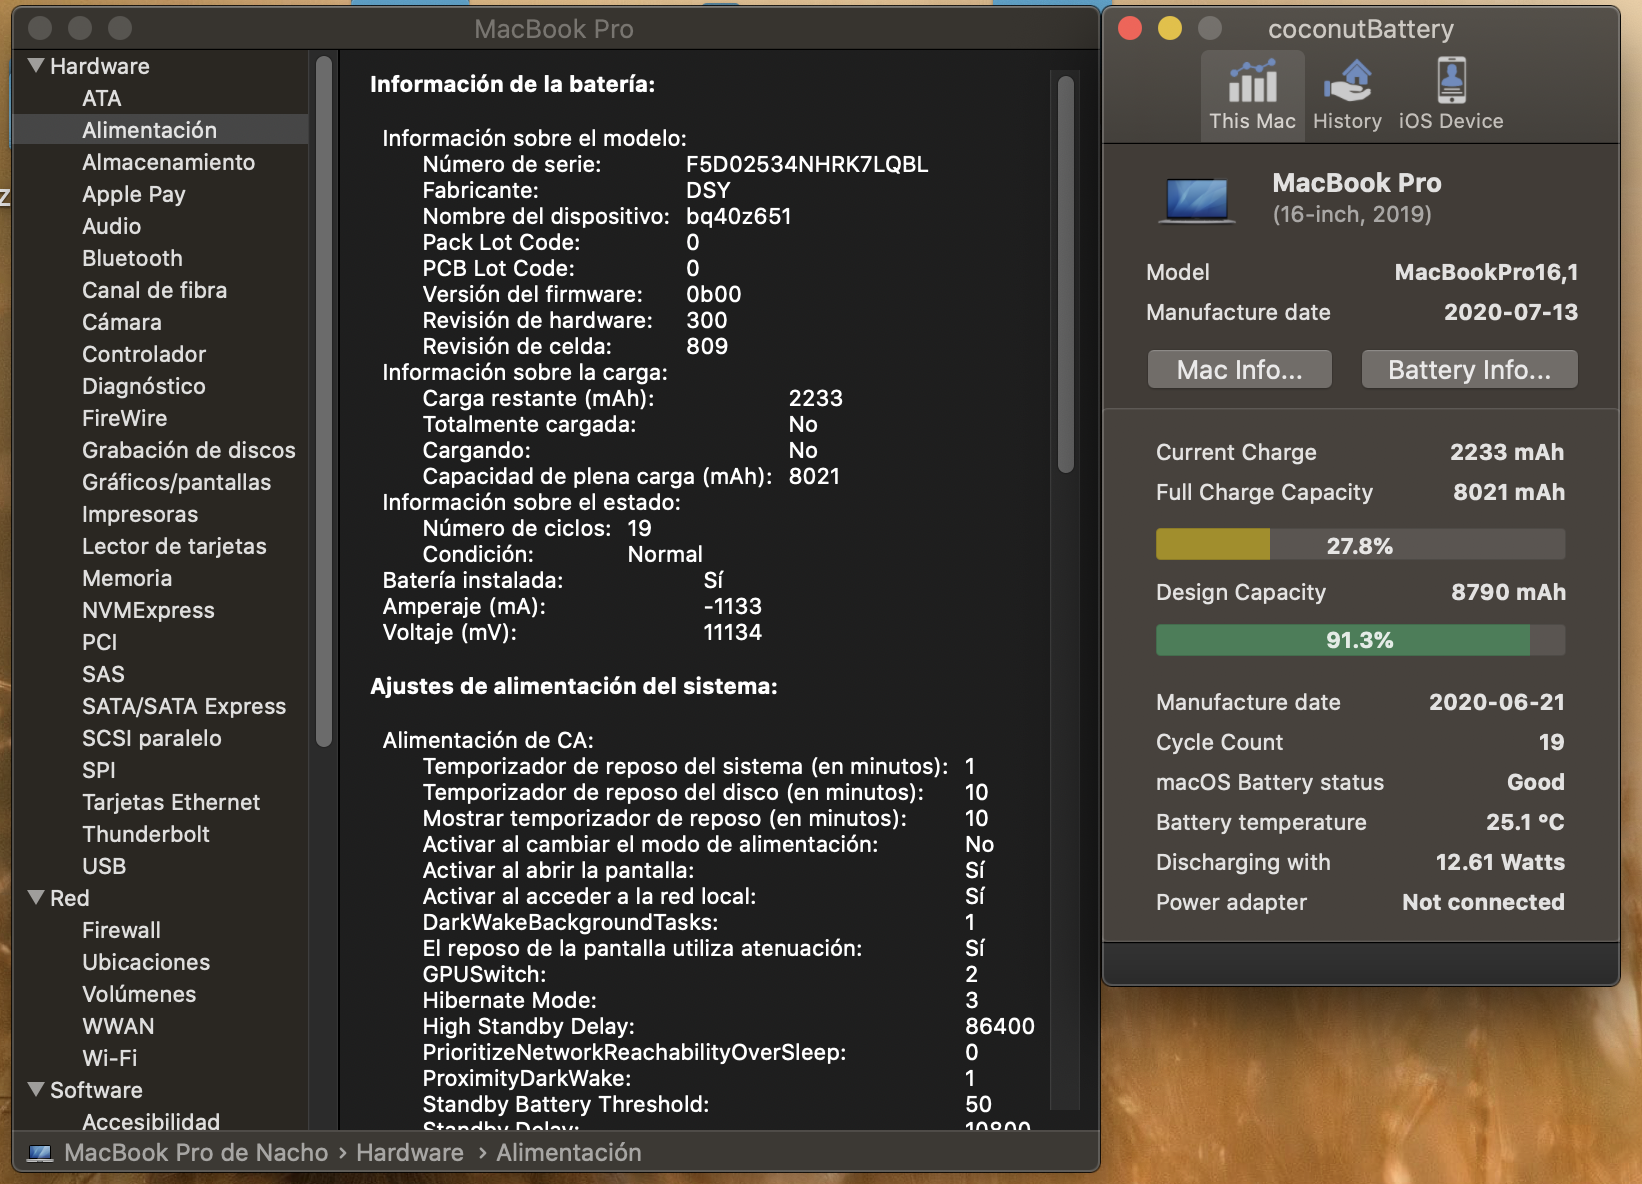Select Impresoras in the sidebar
Viewport: 1642px width, 1184px height.
pos(140,514)
